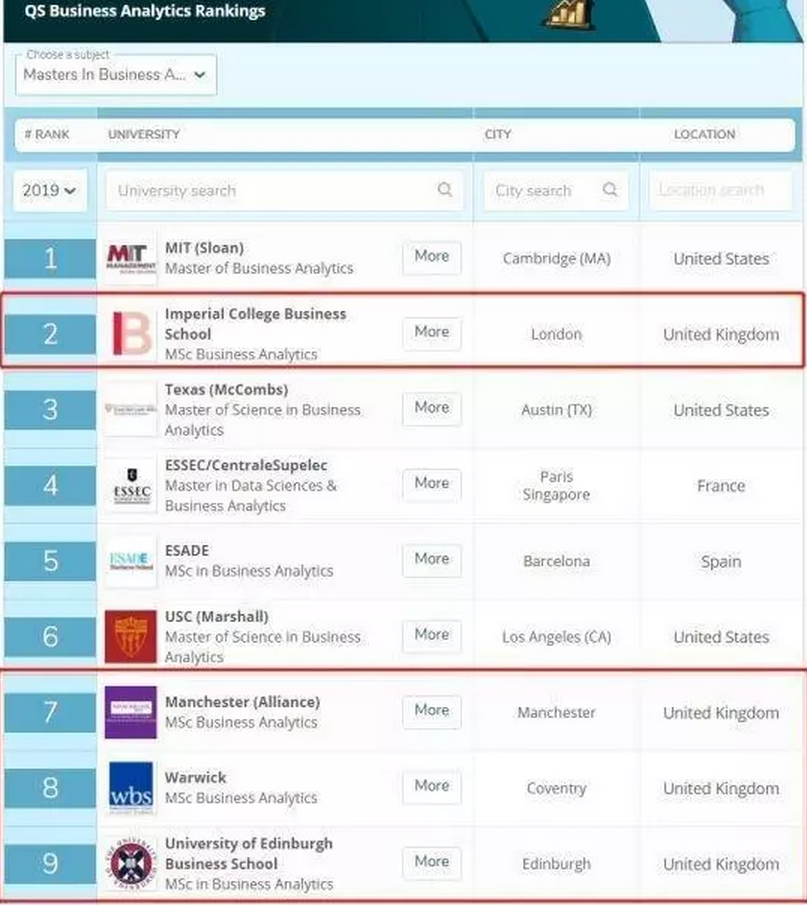Viewport: 807px width, 905px height.
Task: Click the MIT Management logo
Action: point(130,258)
